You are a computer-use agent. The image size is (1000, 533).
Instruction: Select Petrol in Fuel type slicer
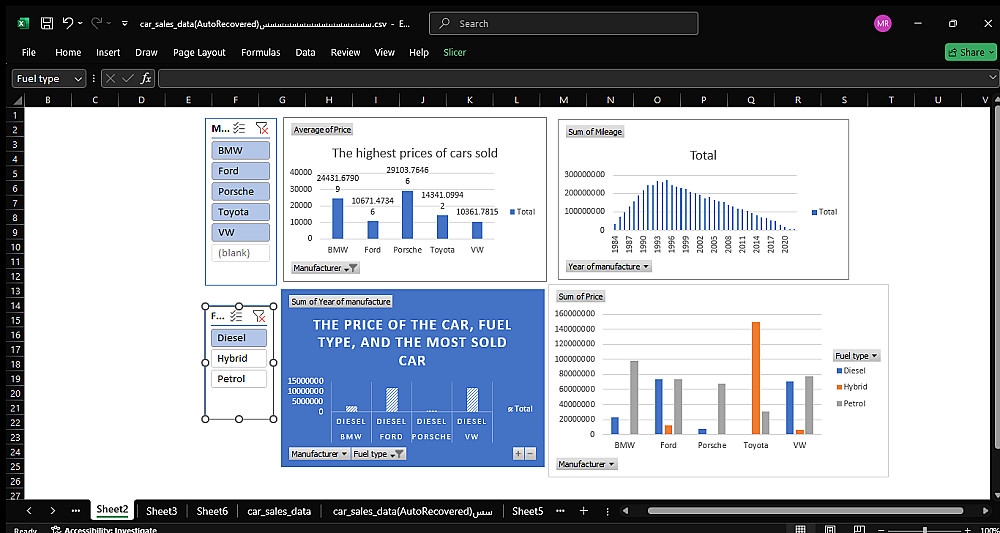[x=239, y=379]
